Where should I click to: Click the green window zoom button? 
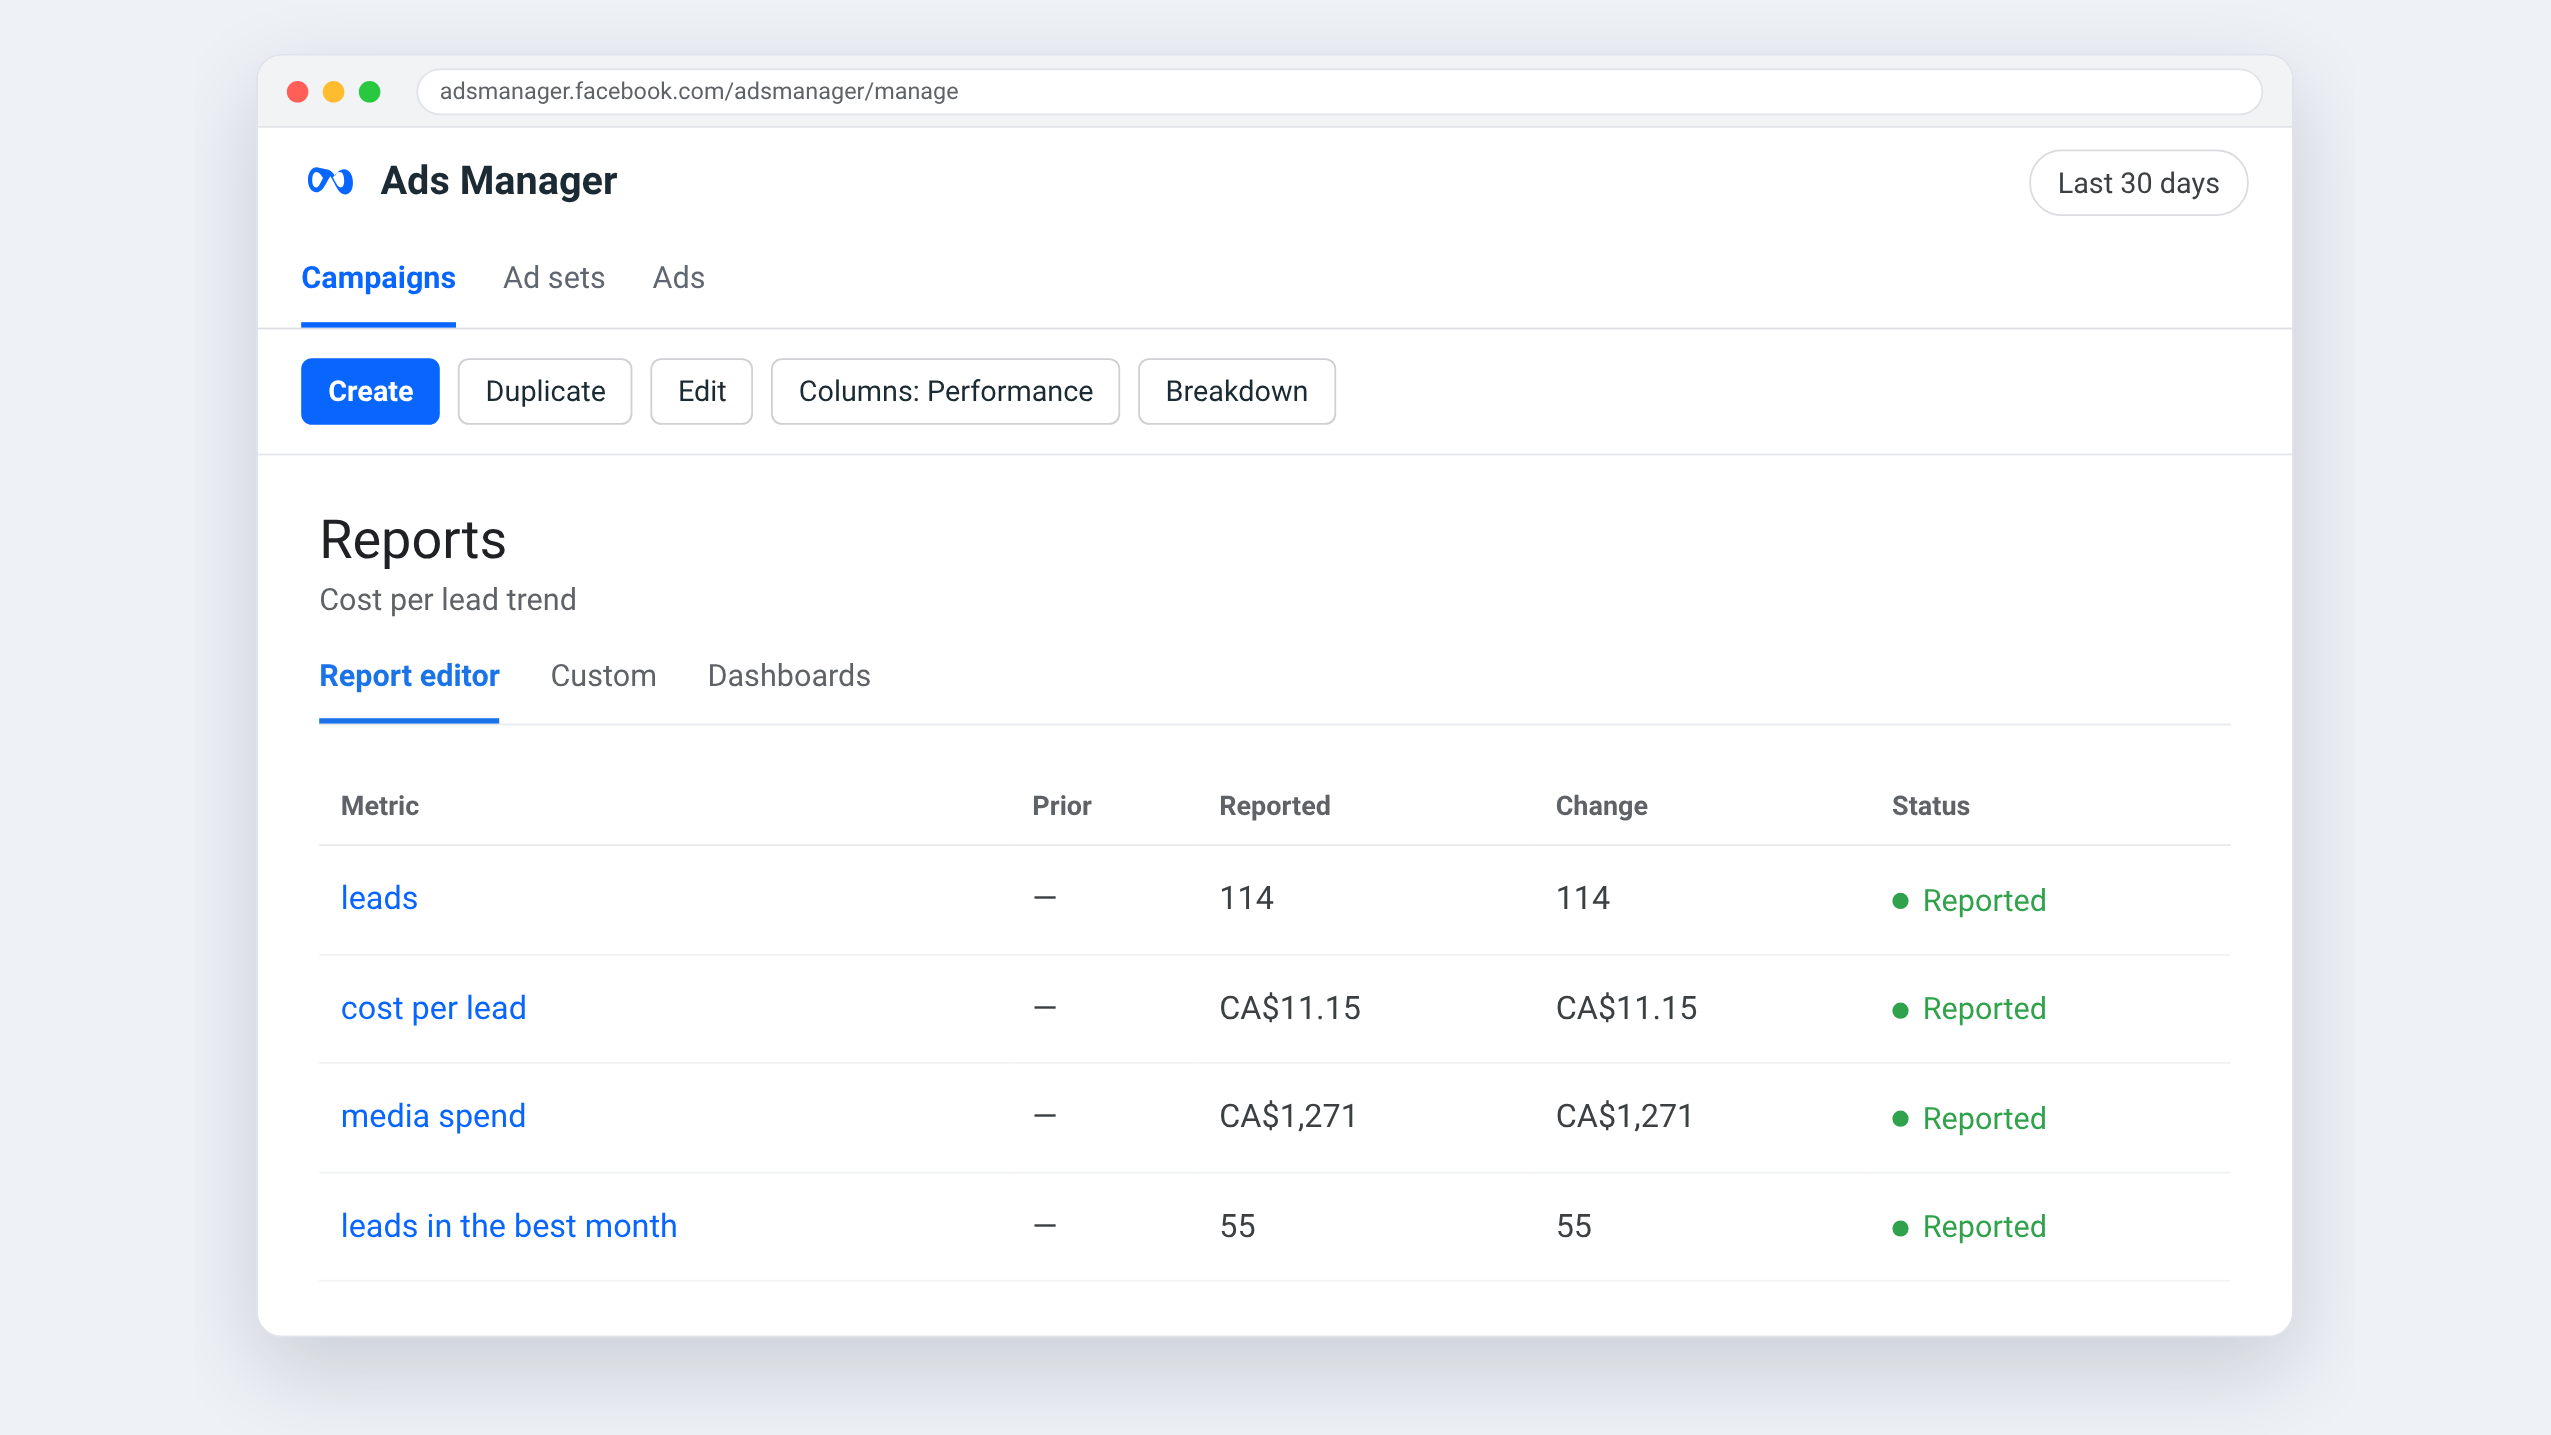(x=370, y=92)
